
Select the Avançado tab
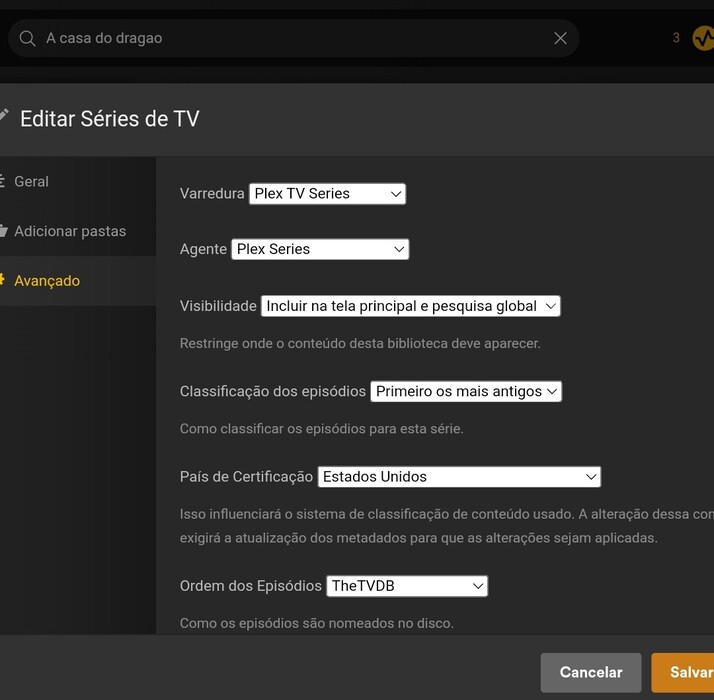point(78,281)
